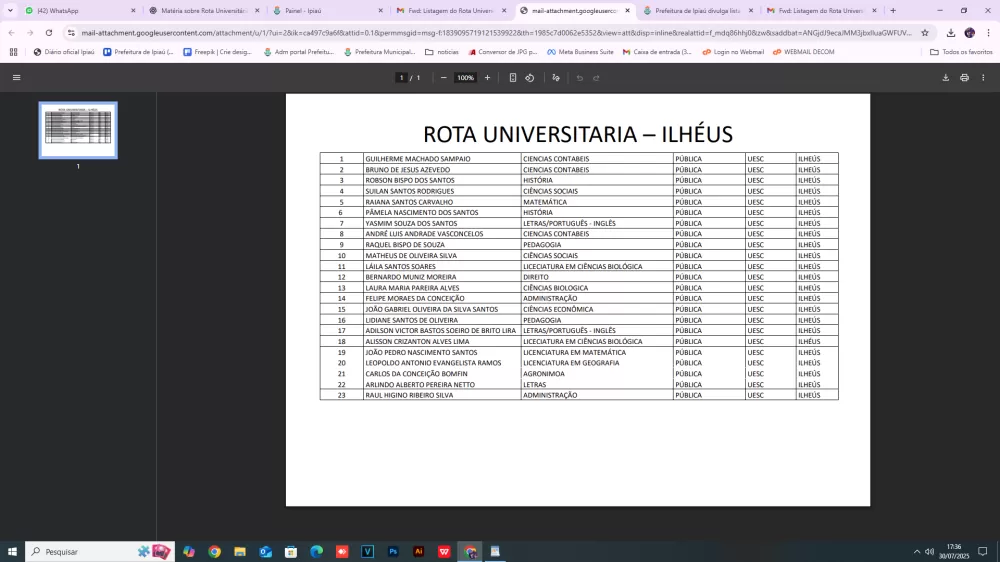
Task: Click the page number input field
Action: pyautogui.click(x=402, y=77)
